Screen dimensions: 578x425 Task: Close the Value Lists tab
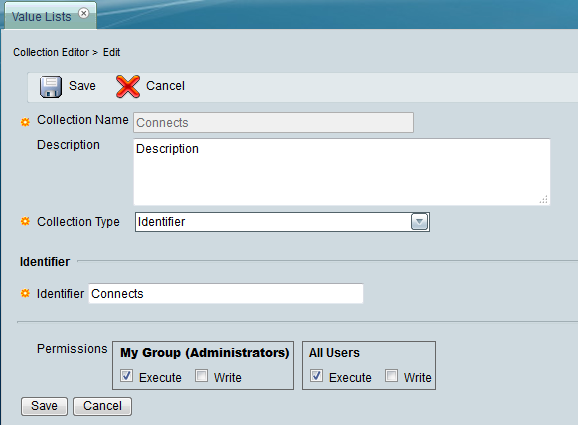click(84, 14)
